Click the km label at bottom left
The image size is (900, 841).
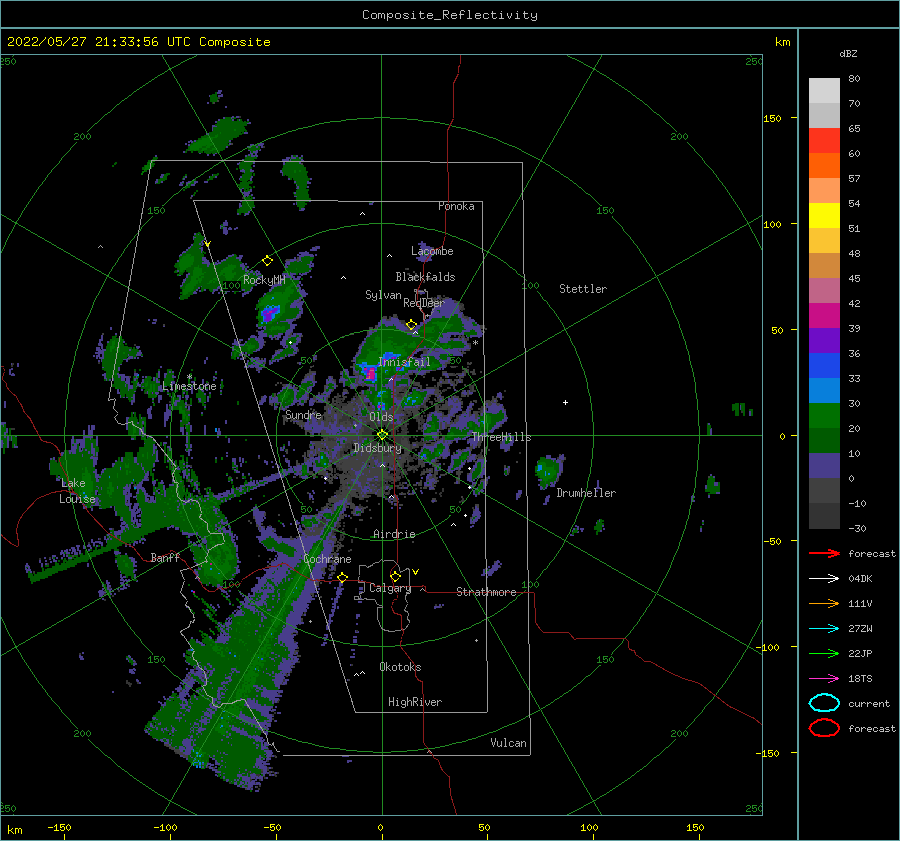click(14, 830)
